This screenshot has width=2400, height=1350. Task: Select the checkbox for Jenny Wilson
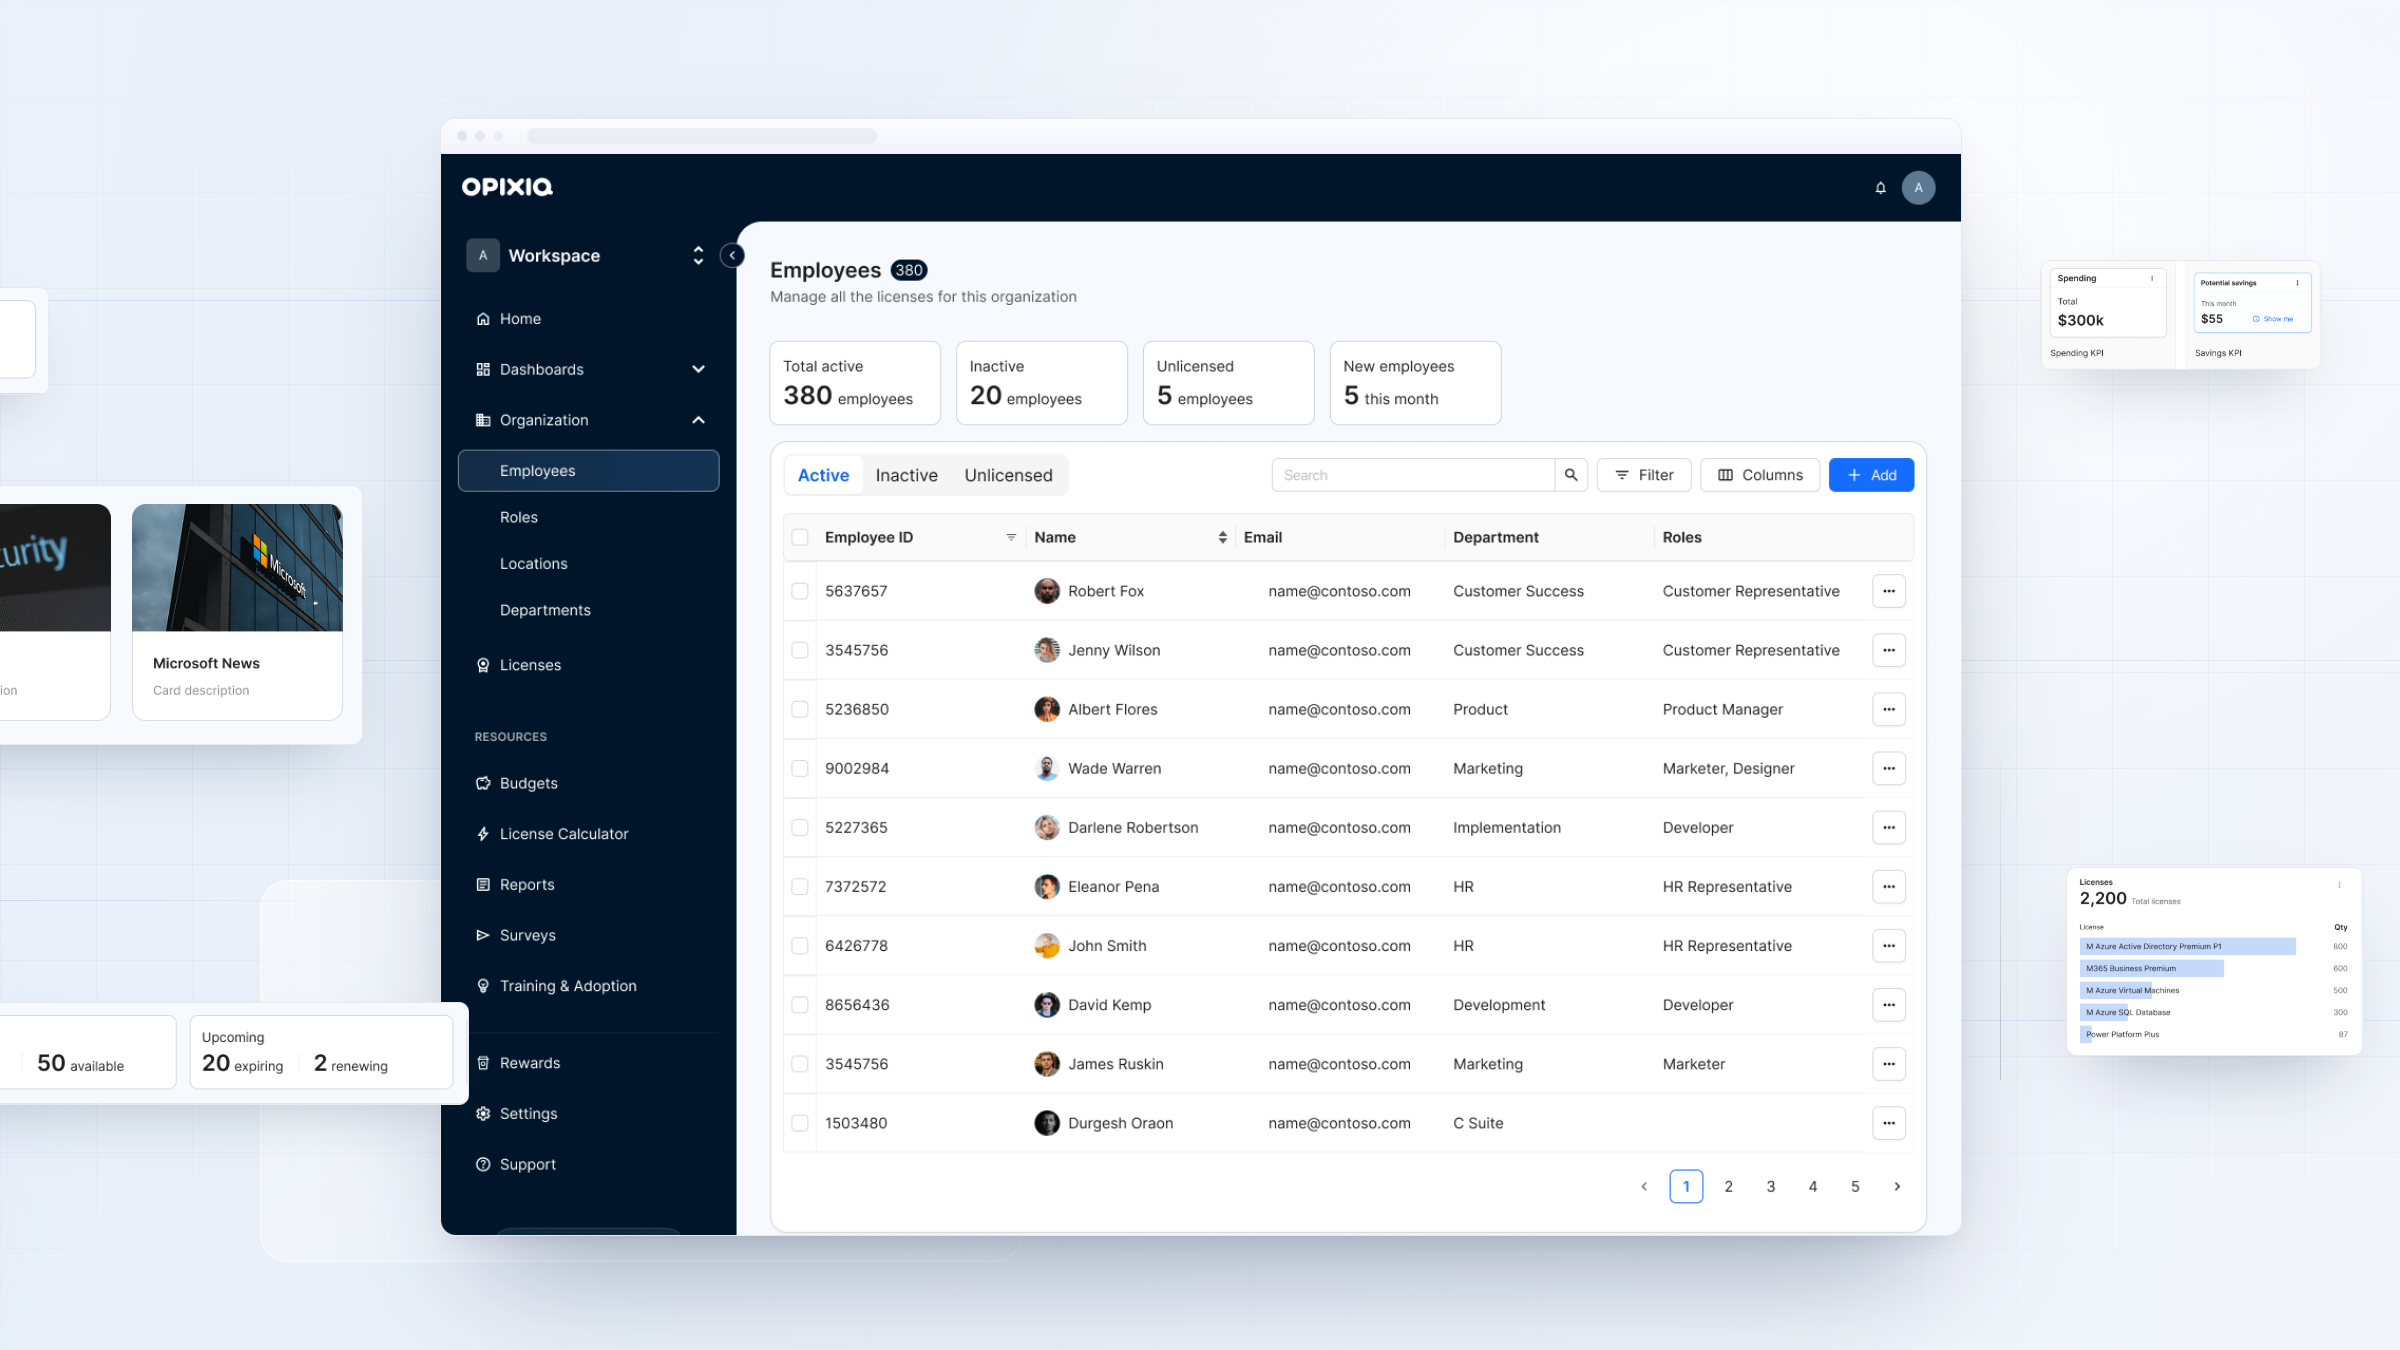click(800, 650)
